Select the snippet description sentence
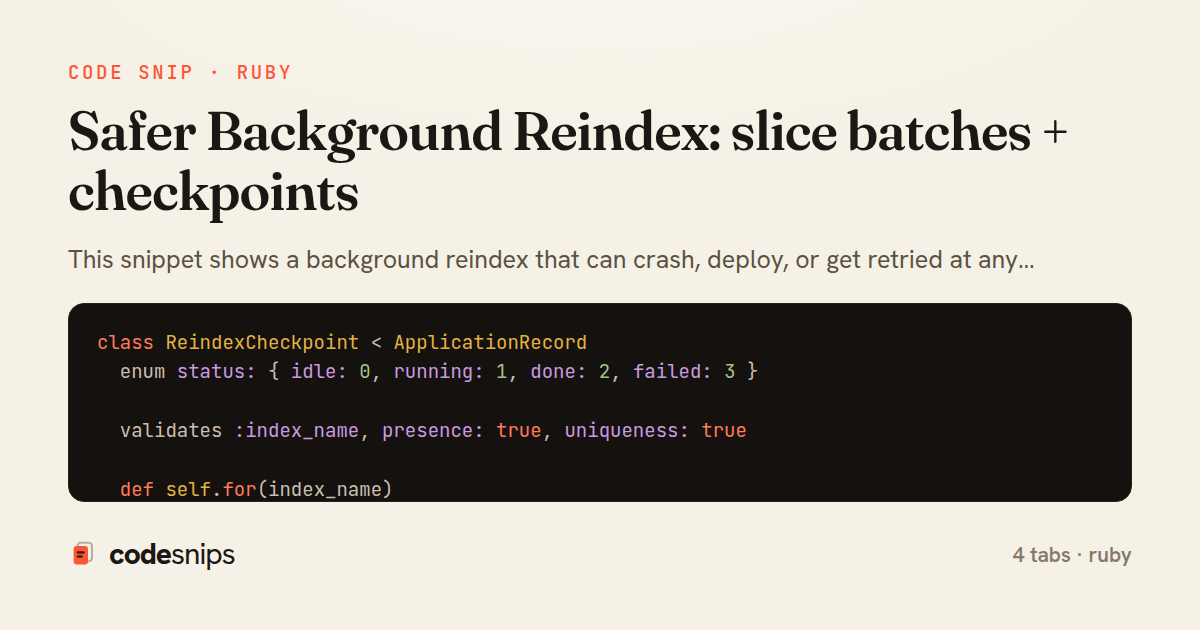 [x=551, y=261]
